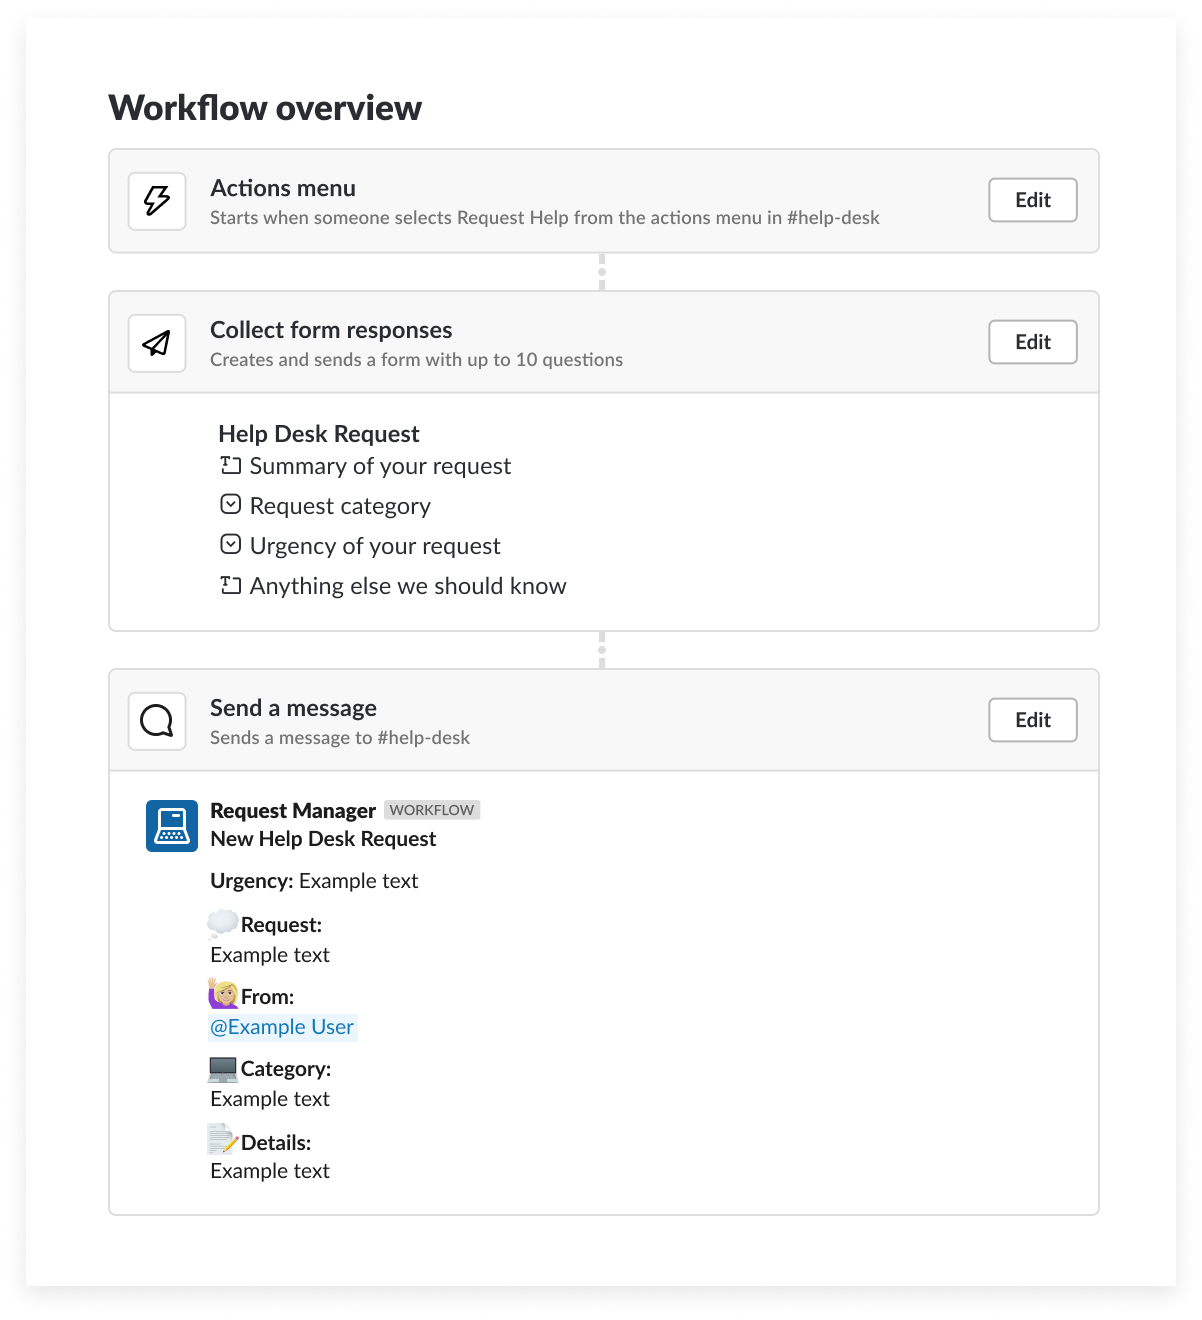This screenshot has height=1320, width=1202.
Task: Open the Request category dropdown icon
Action: 230,504
